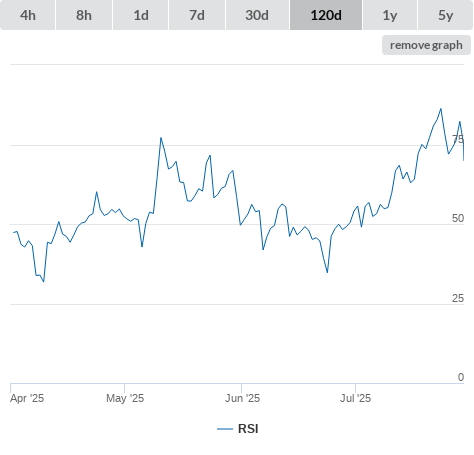The image size is (474, 455).
Task: Click the 75 value axis label
Action: 458,139
